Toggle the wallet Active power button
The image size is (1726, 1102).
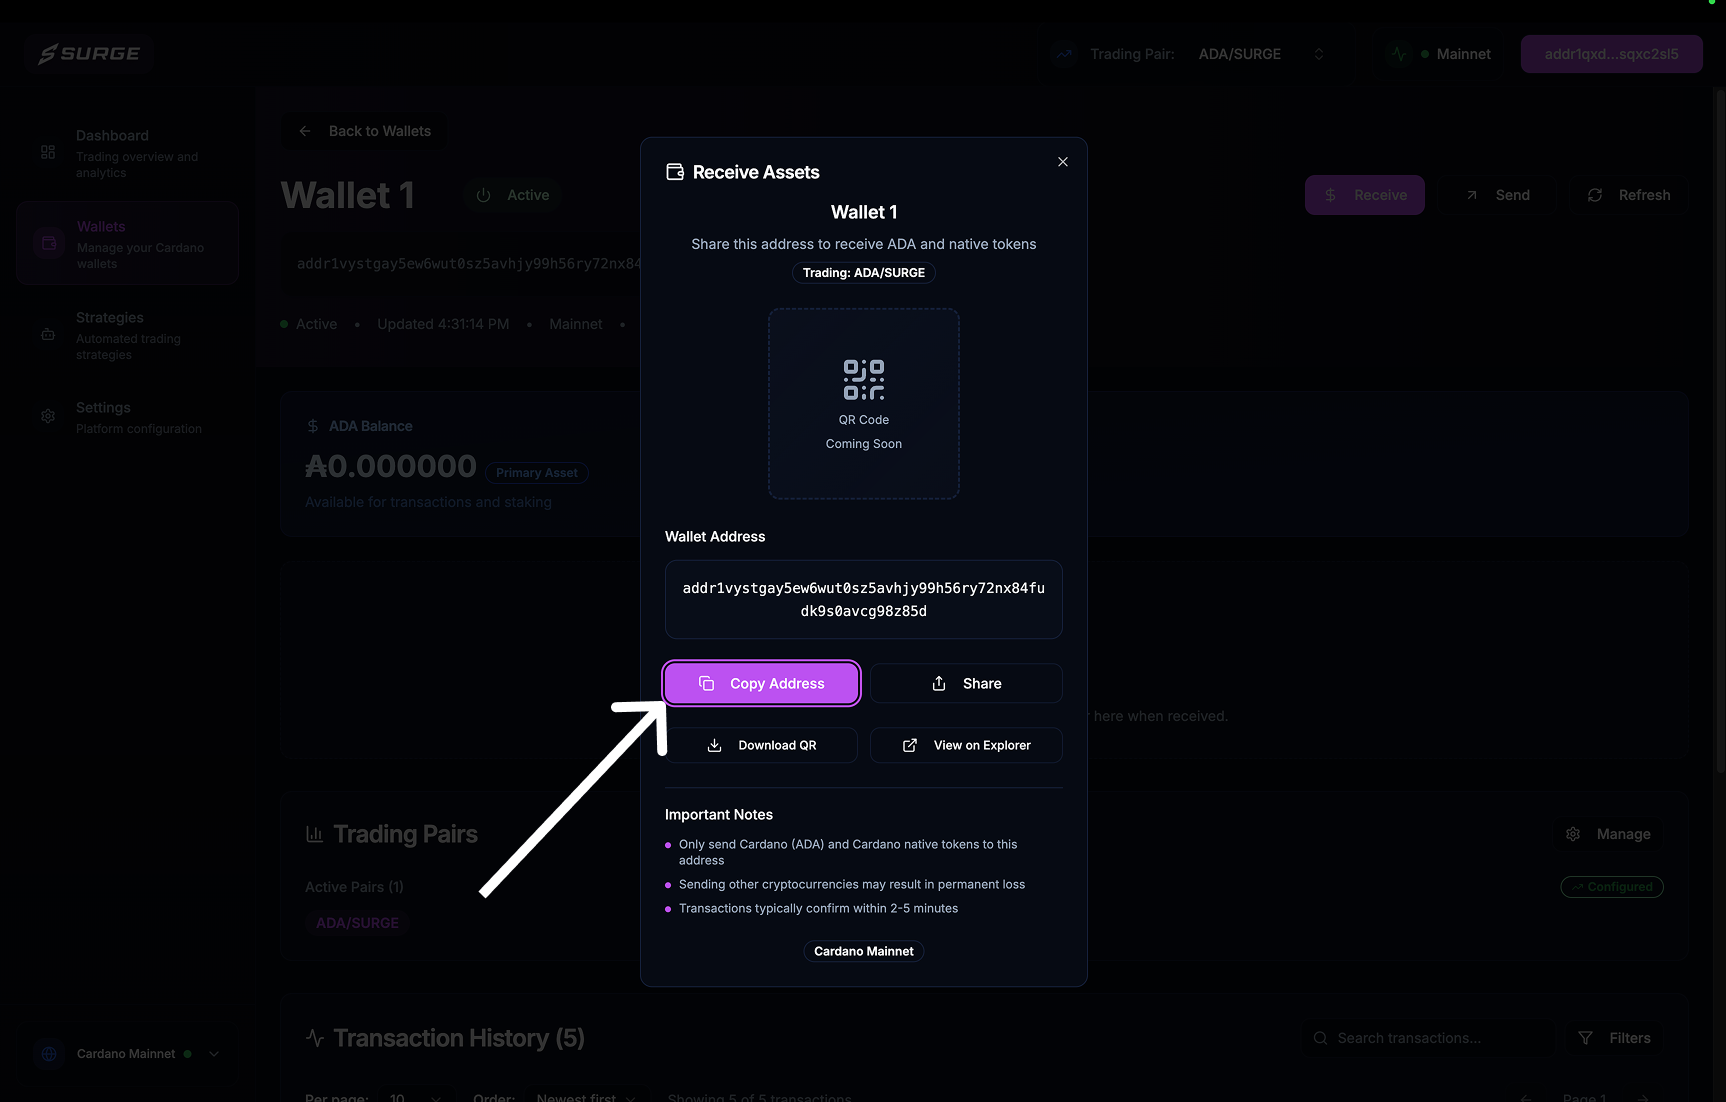click(x=484, y=195)
